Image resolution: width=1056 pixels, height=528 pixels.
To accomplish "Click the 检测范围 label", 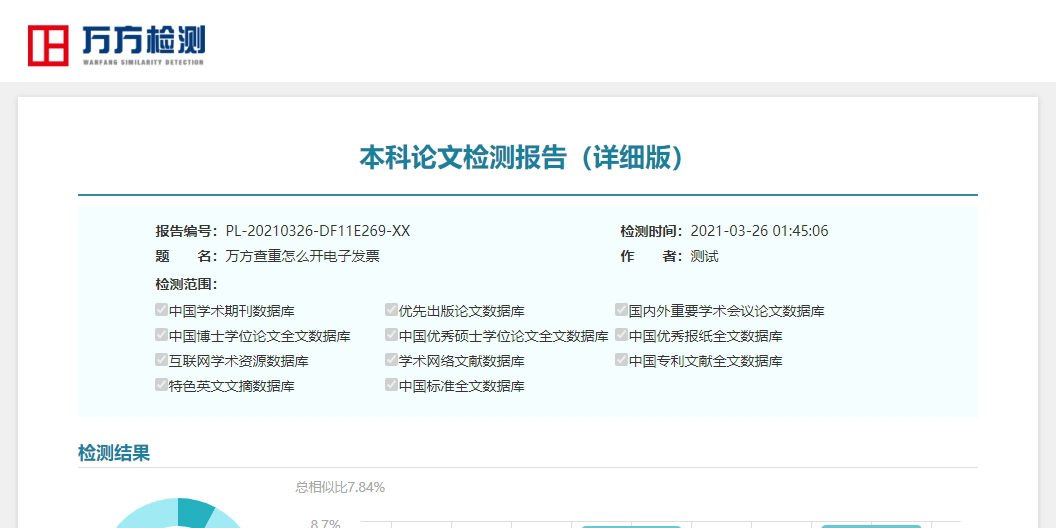I will [187, 284].
